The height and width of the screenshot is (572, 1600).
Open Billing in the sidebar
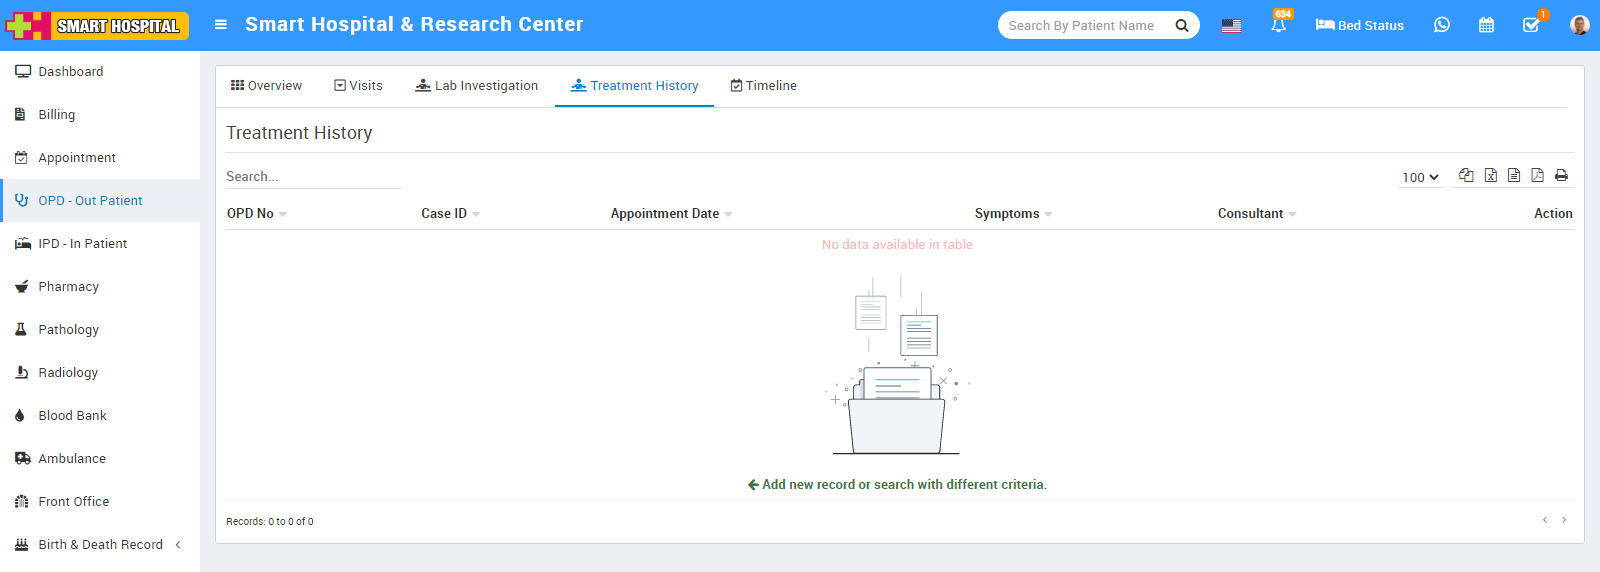[100, 115]
